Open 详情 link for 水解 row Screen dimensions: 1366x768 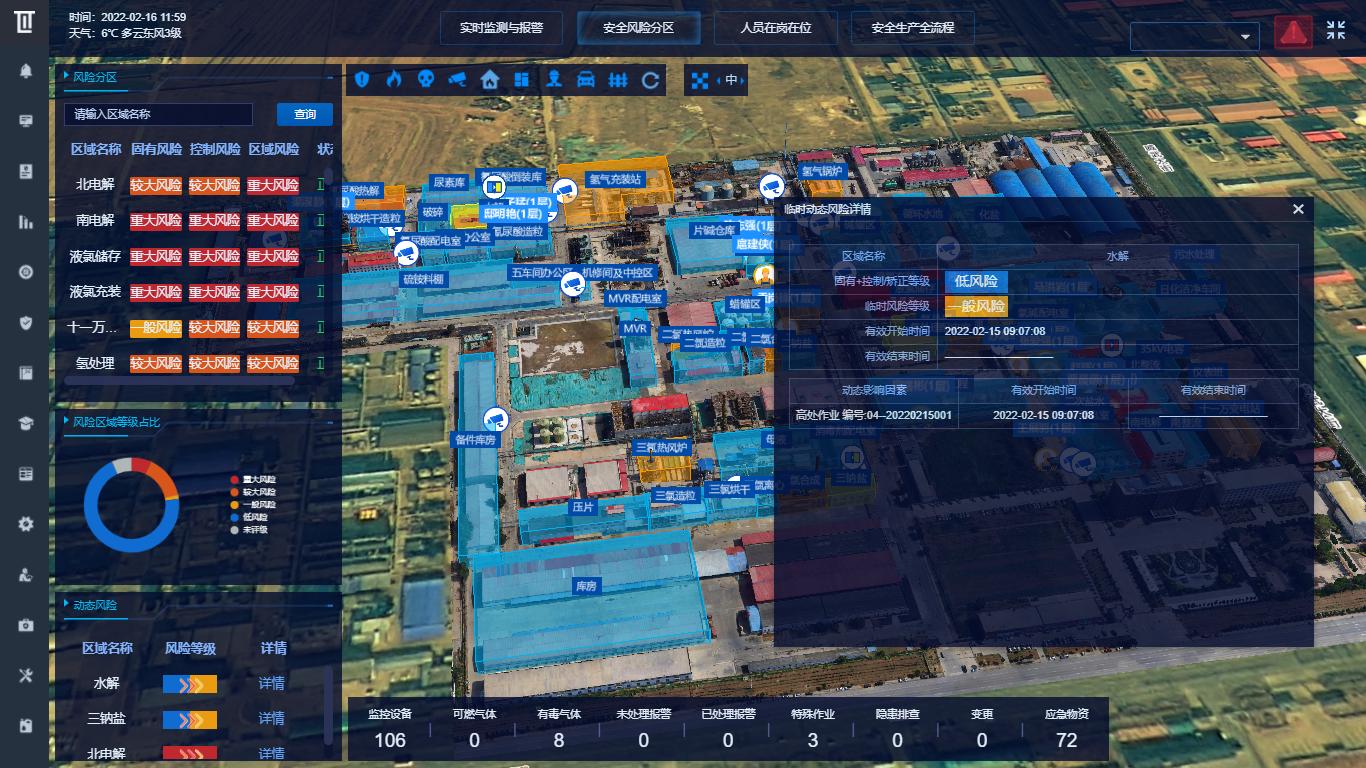[x=272, y=684]
